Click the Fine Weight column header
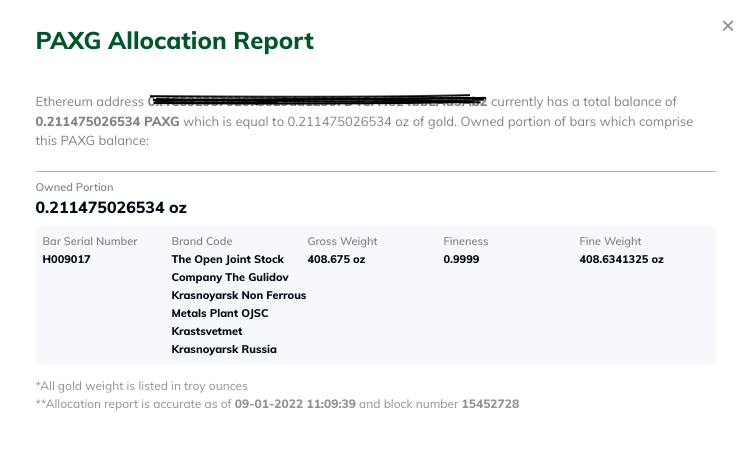The width and height of the screenshot is (753, 460). click(610, 241)
